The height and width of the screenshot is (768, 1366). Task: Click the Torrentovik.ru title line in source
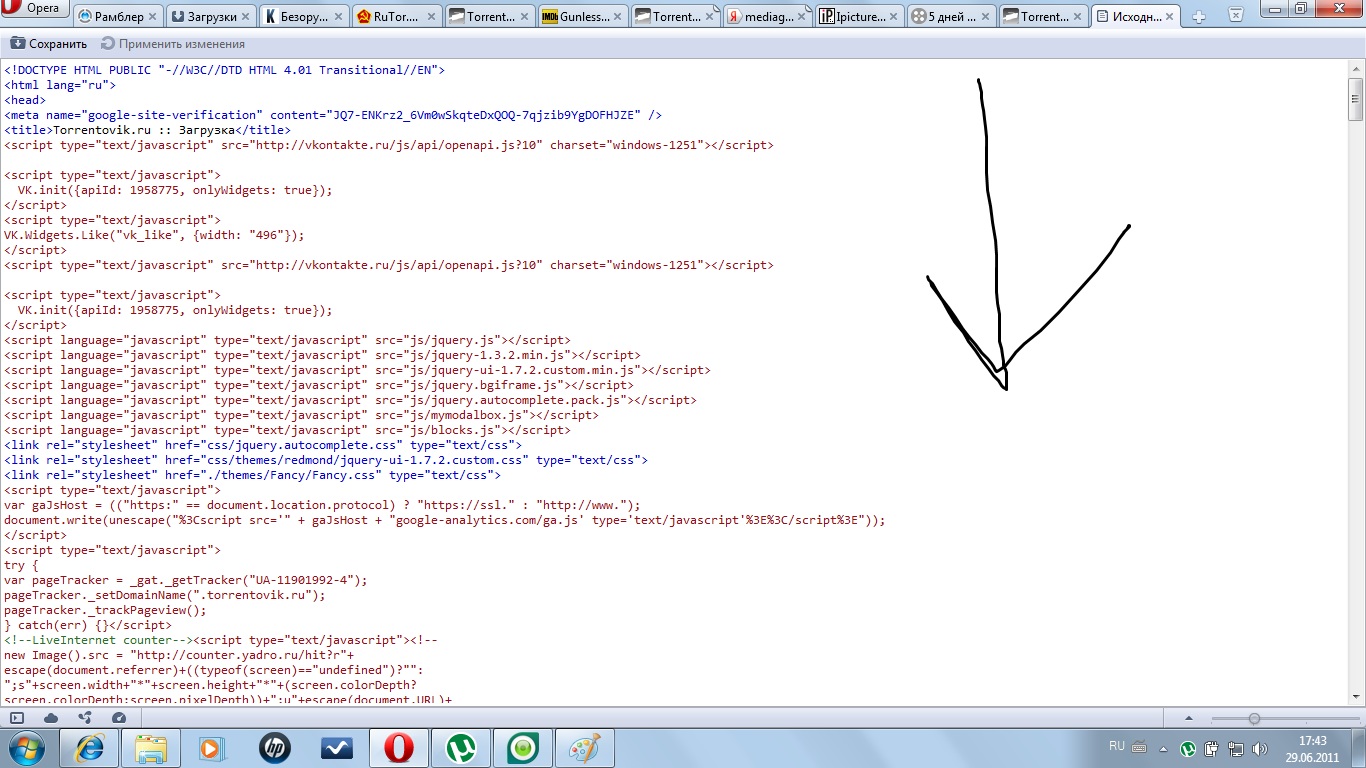tap(147, 130)
